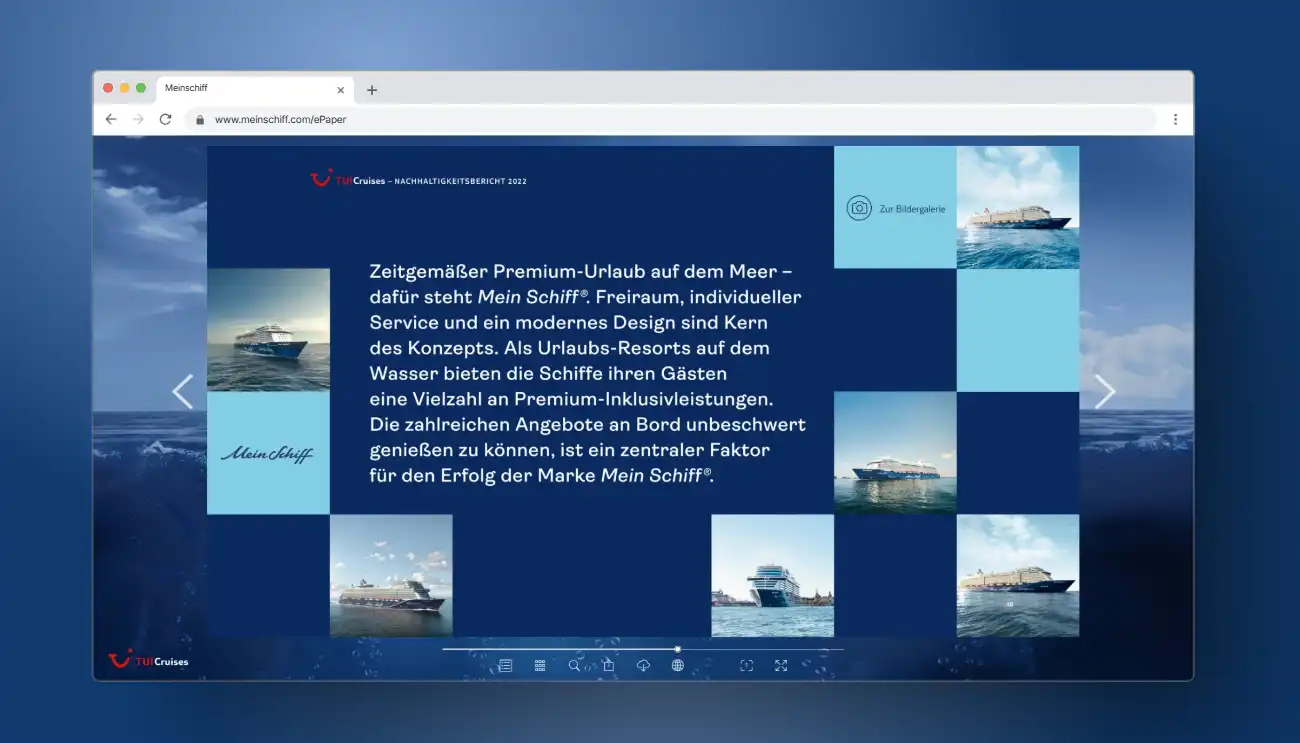Open the globe language icon
This screenshot has width=1300, height=743.
(677, 665)
